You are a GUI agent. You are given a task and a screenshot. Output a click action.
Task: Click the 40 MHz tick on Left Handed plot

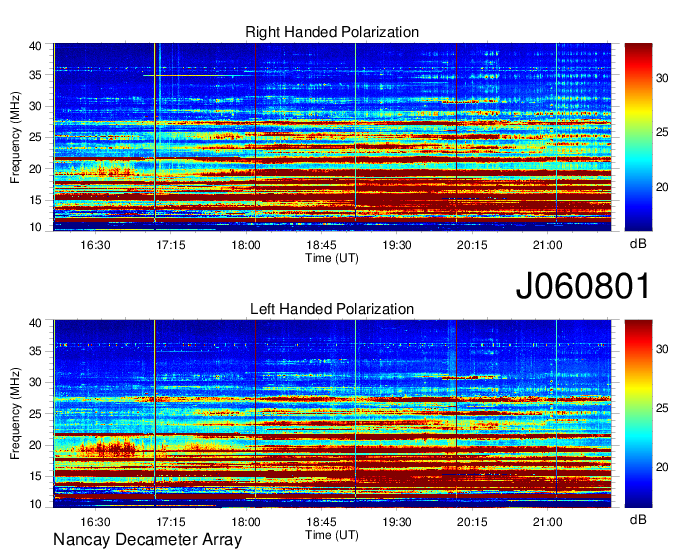coord(35,323)
